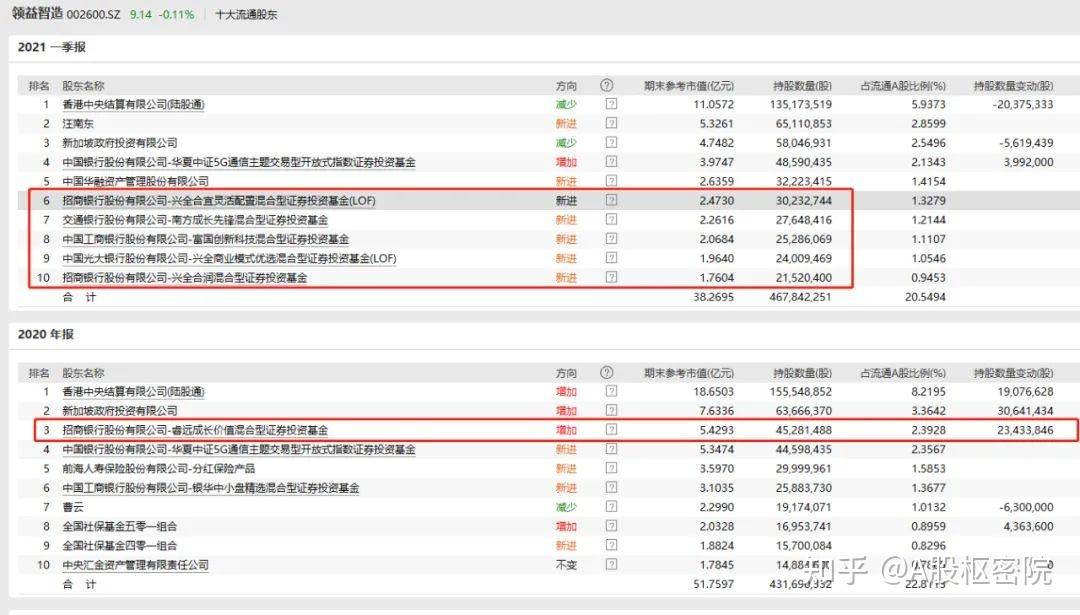Open help icon on 兴全合润混合型基金 row
Viewport: 1080px width, 615px height.
click(611, 277)
